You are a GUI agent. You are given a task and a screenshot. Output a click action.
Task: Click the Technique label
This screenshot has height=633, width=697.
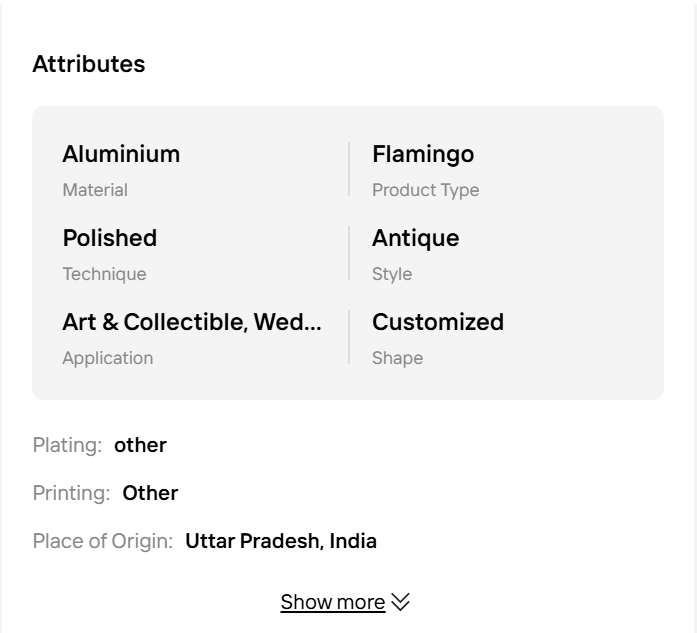[x=104, y=274]
